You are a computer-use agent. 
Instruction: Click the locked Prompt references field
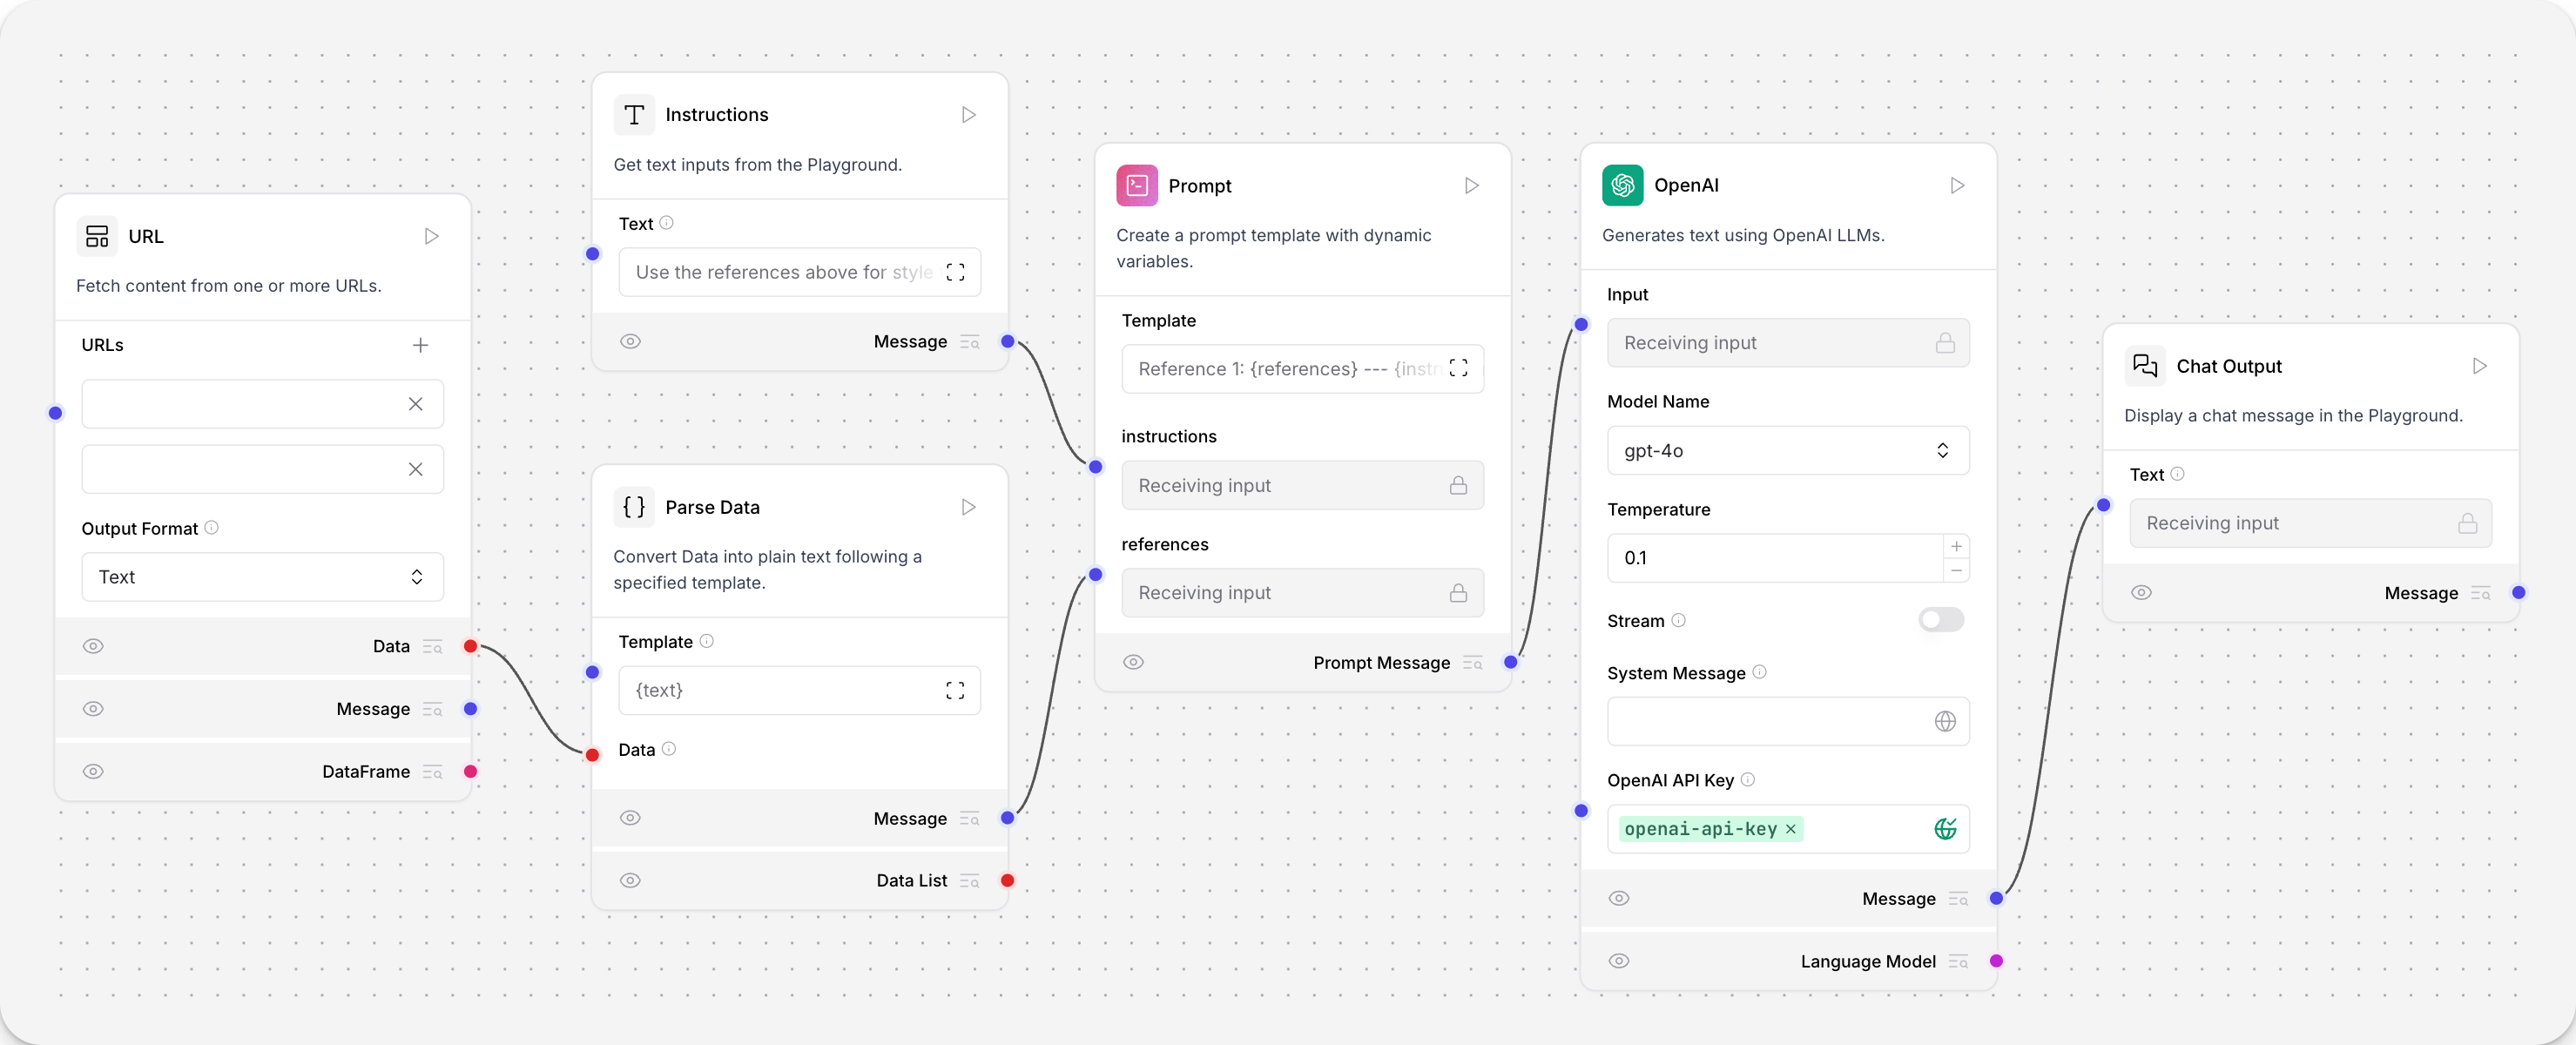pyautogui.click(x=1302, y=593)
